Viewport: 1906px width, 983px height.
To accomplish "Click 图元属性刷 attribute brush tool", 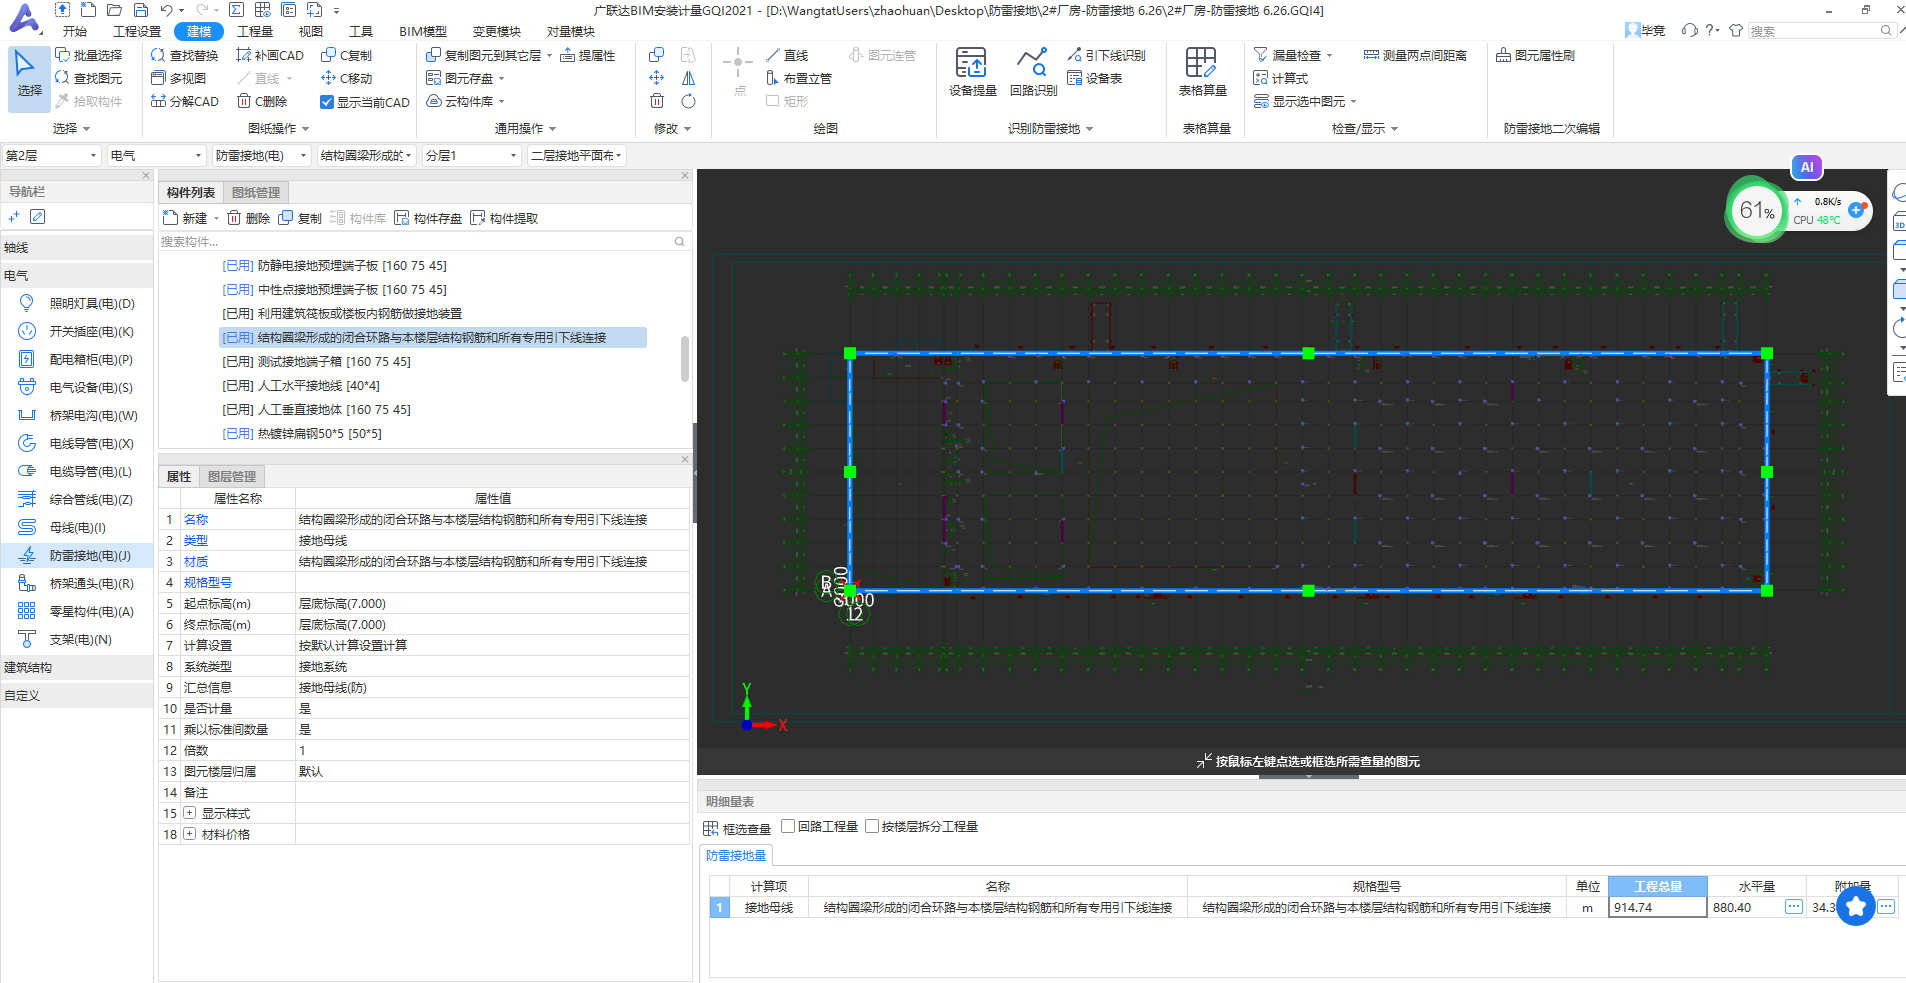I will tap(1535, 55).
